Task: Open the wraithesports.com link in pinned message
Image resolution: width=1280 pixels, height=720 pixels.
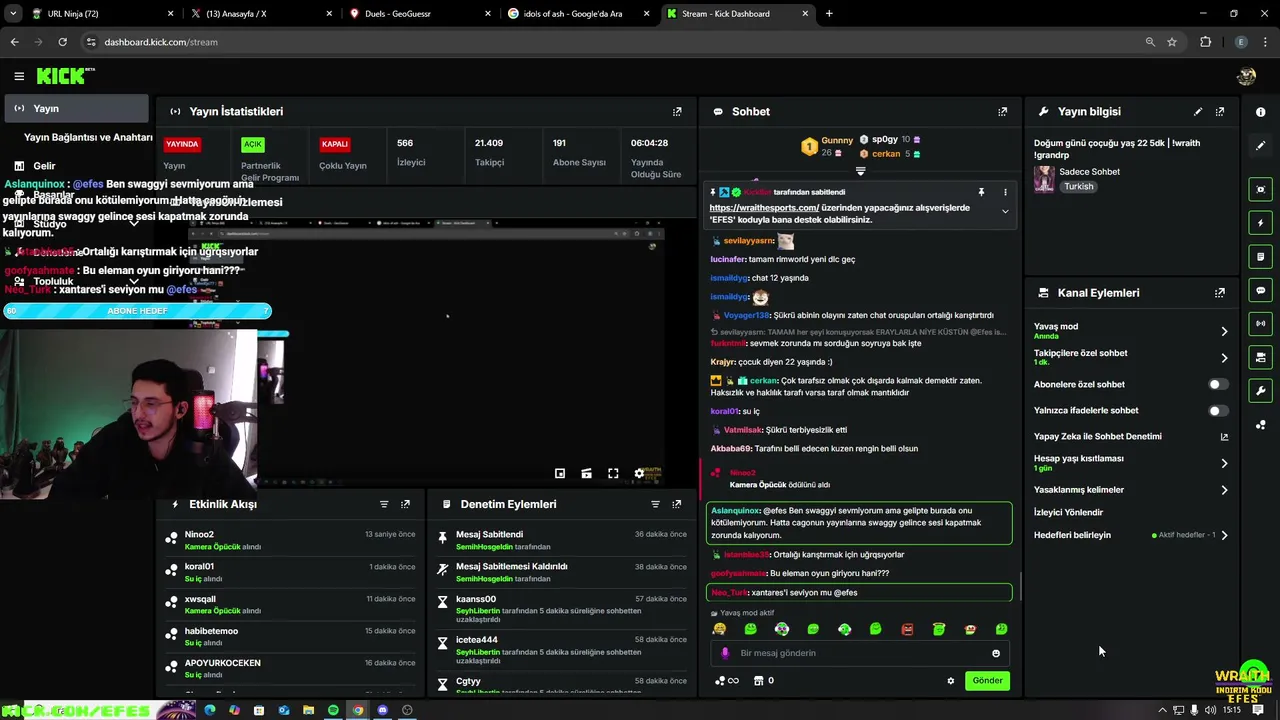Action: tap(764, 208)
